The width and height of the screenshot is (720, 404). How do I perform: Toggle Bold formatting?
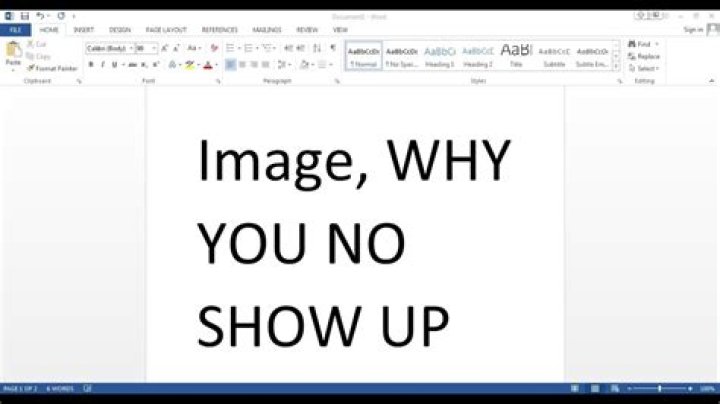coord(91,65)
